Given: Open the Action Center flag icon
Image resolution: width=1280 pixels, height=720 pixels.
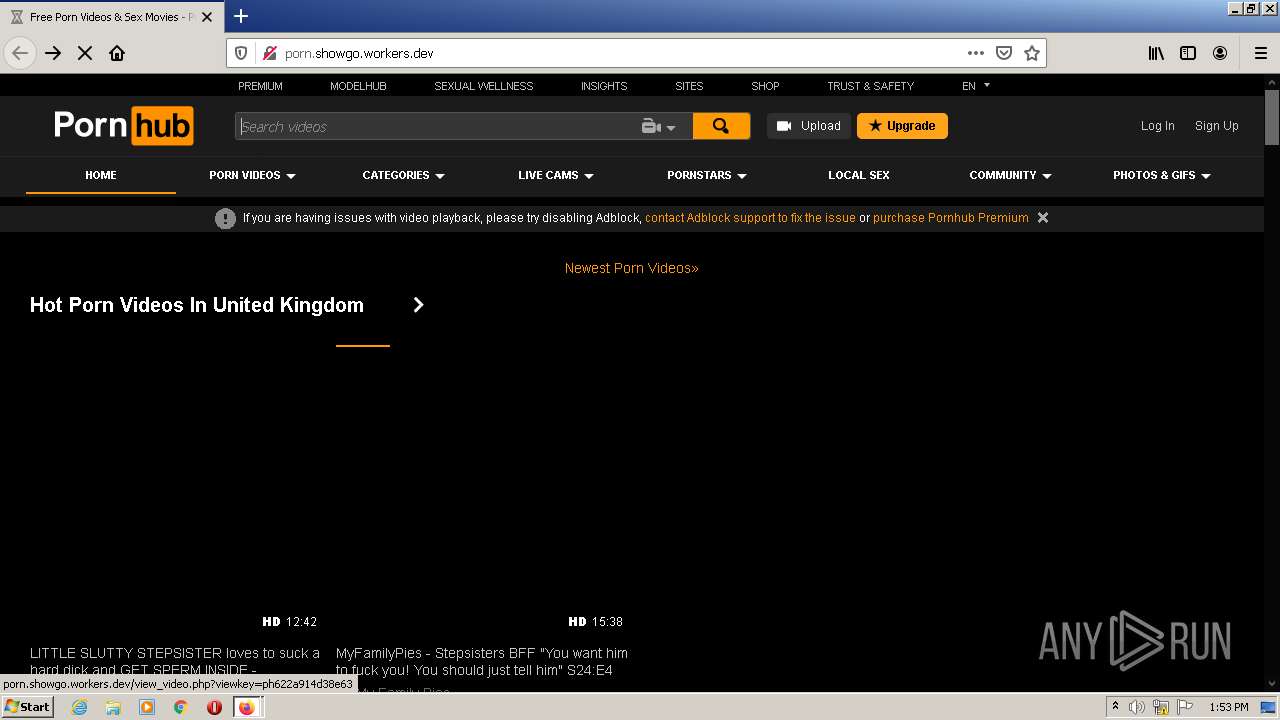Looking at the screenshot, I should 1185,707.
